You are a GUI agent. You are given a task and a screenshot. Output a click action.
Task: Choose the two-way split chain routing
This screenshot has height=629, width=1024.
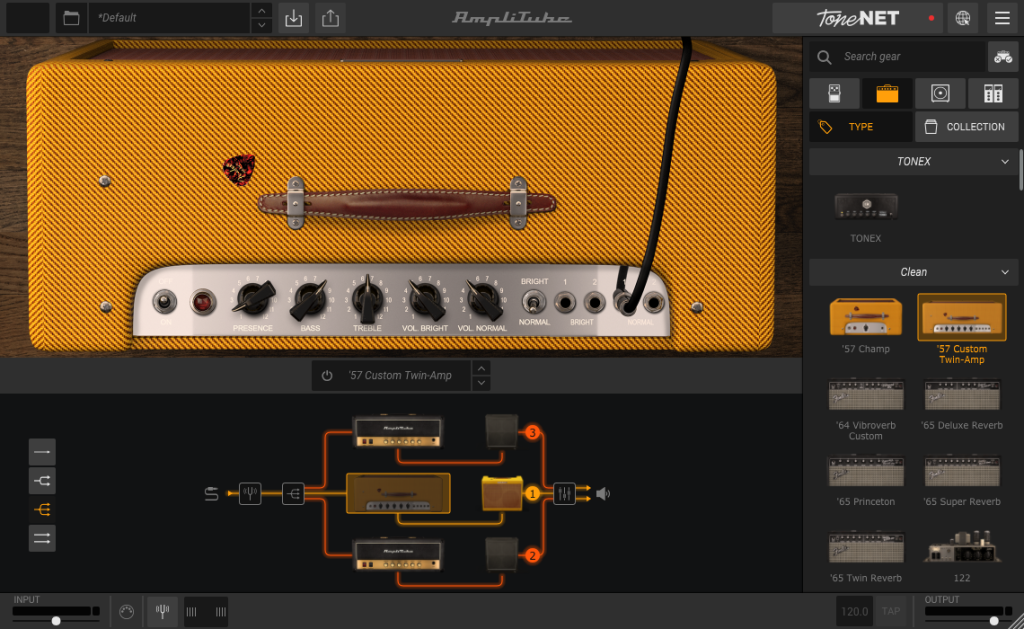[42, 481]
